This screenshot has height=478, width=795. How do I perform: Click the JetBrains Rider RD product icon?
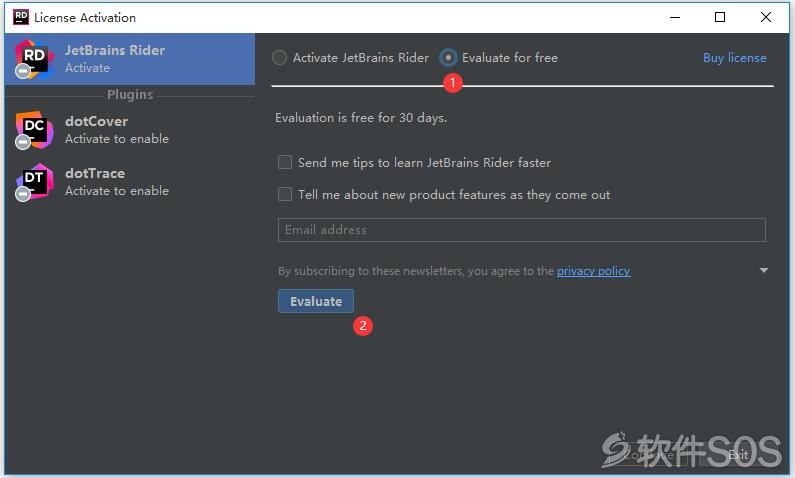pos(33,59)
